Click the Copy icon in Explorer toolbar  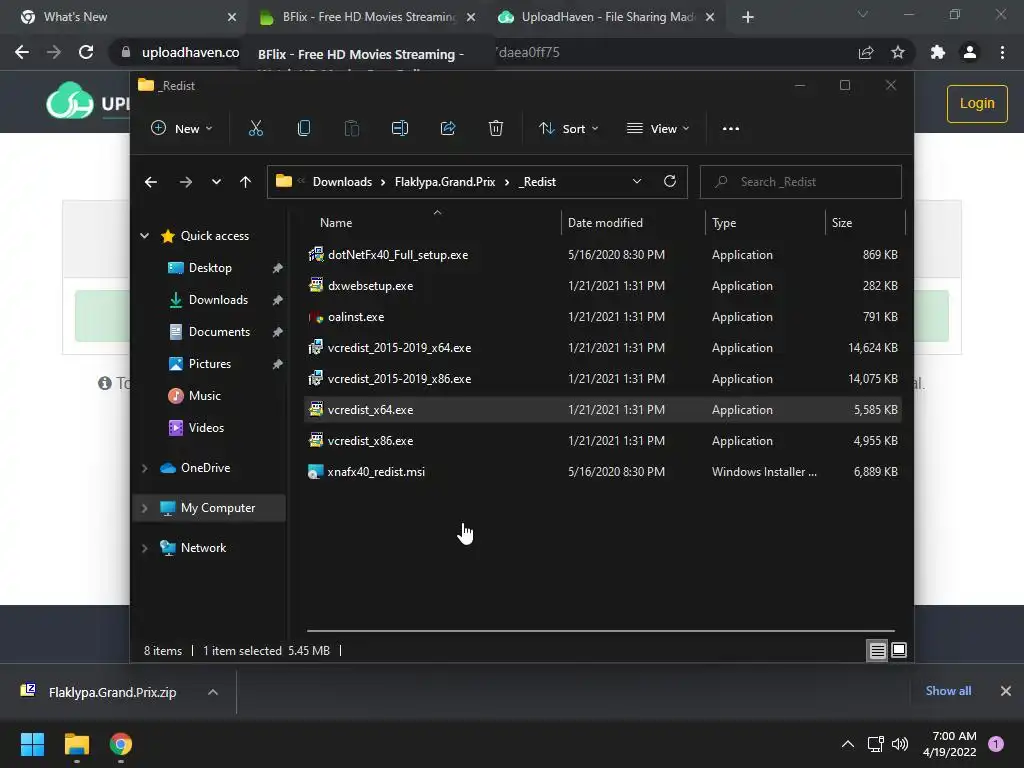pos(304,129)
